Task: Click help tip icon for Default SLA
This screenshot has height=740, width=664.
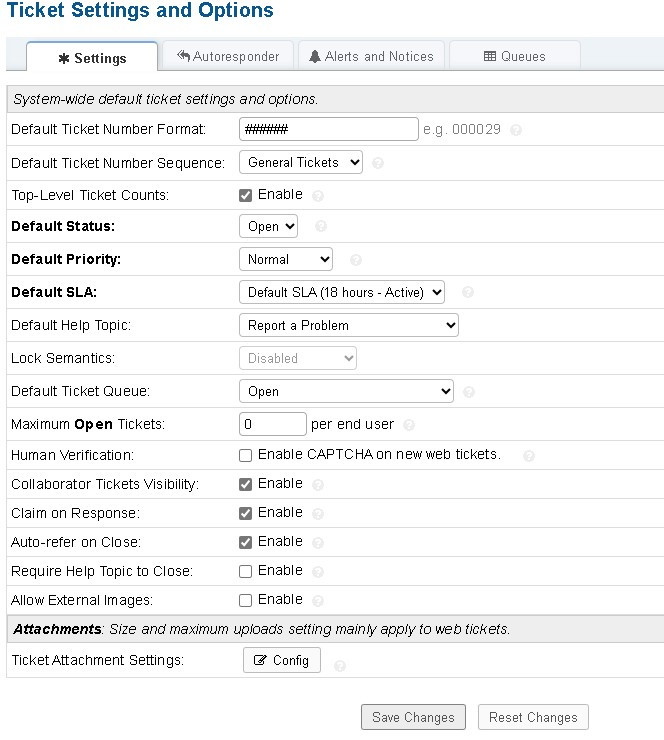Action: coord(467,293)
